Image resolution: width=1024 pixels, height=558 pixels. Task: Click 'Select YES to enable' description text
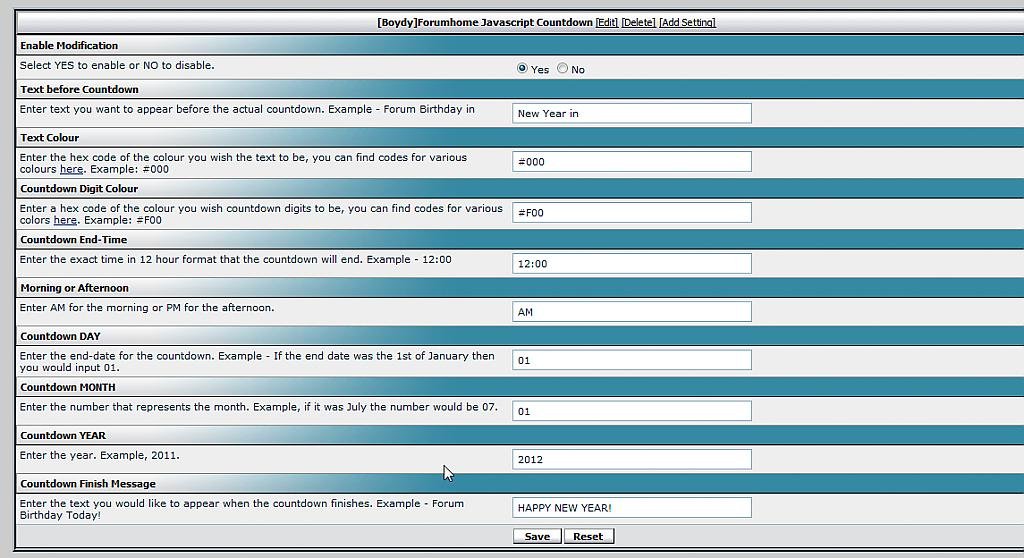(x=117, y=65)
